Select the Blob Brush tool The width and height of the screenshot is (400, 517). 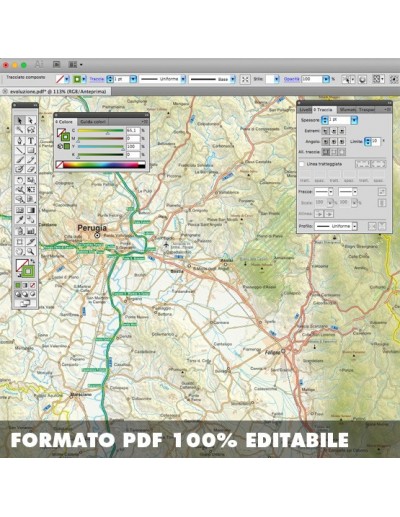[20, 169]
